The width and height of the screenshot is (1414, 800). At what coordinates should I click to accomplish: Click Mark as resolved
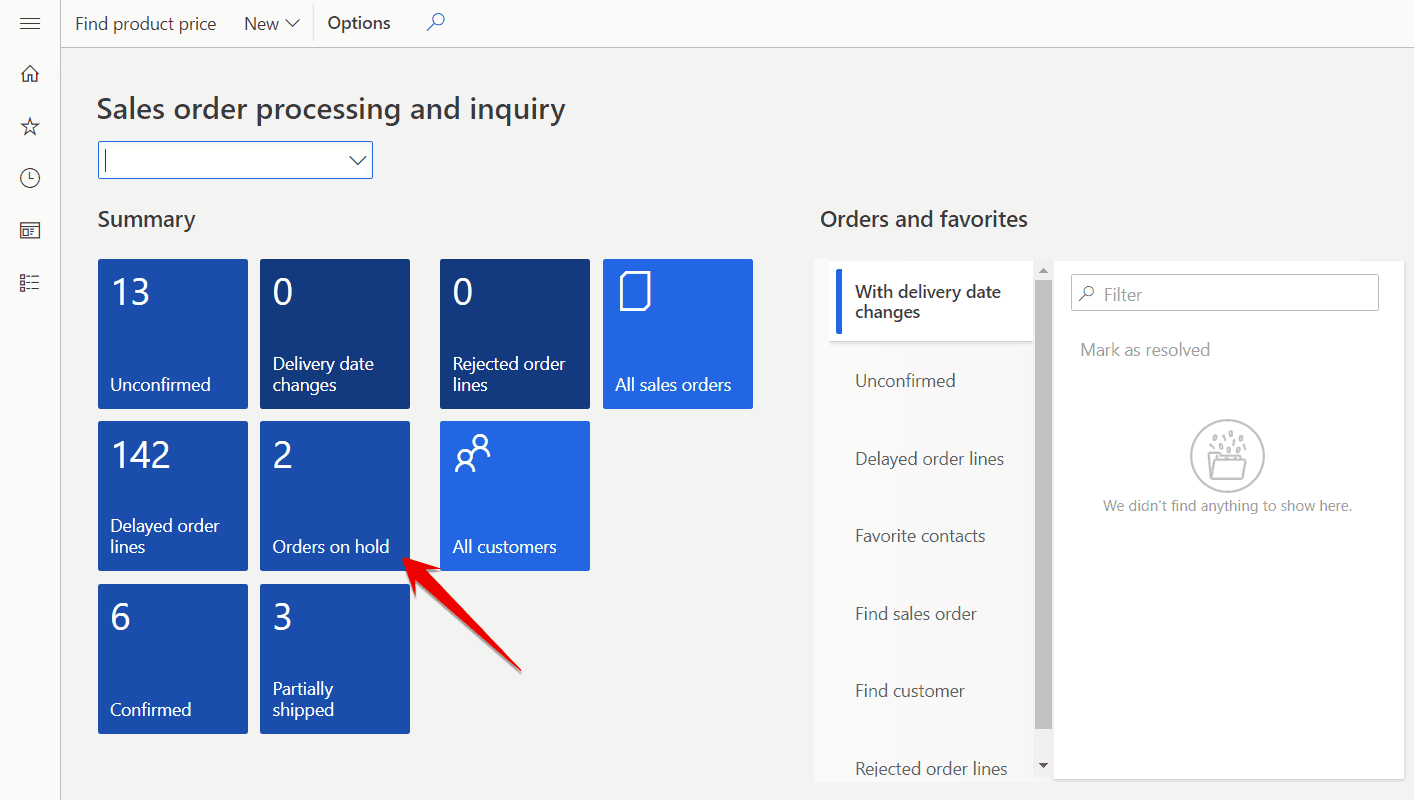[1145, 350]
